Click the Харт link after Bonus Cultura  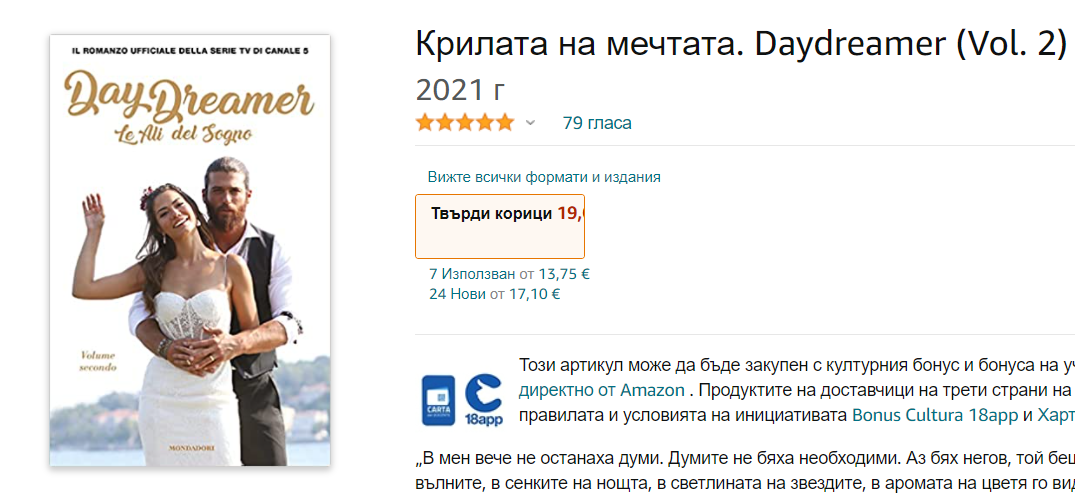pos(1056,415)
